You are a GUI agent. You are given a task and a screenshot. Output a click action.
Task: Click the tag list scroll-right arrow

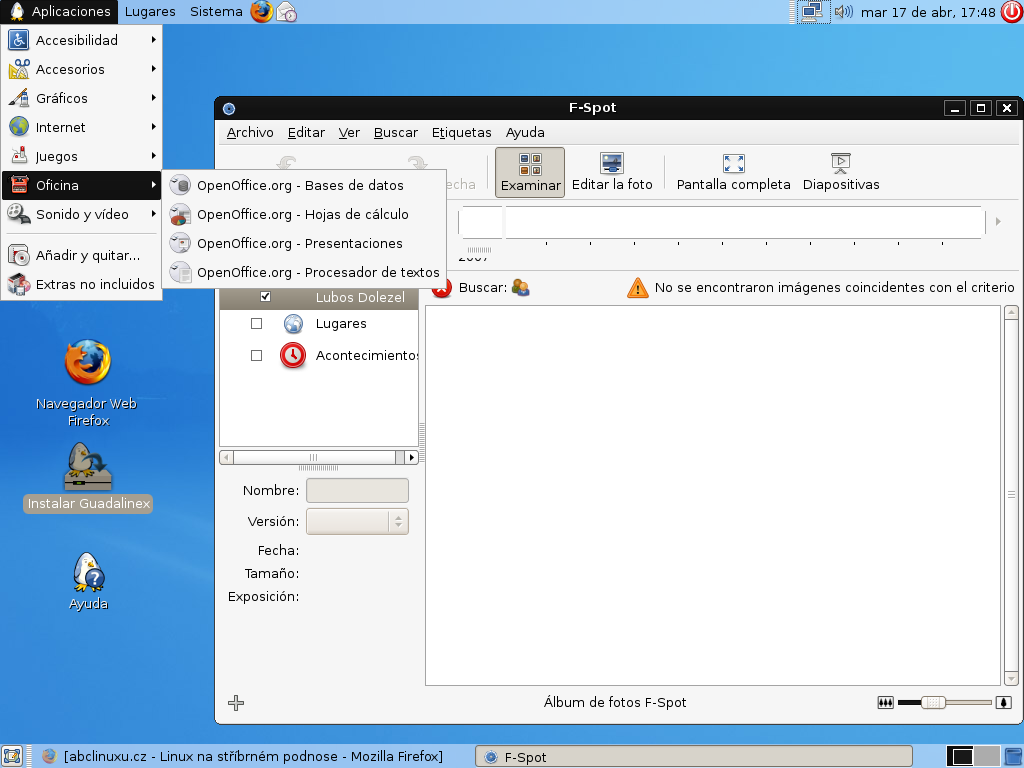411,457
